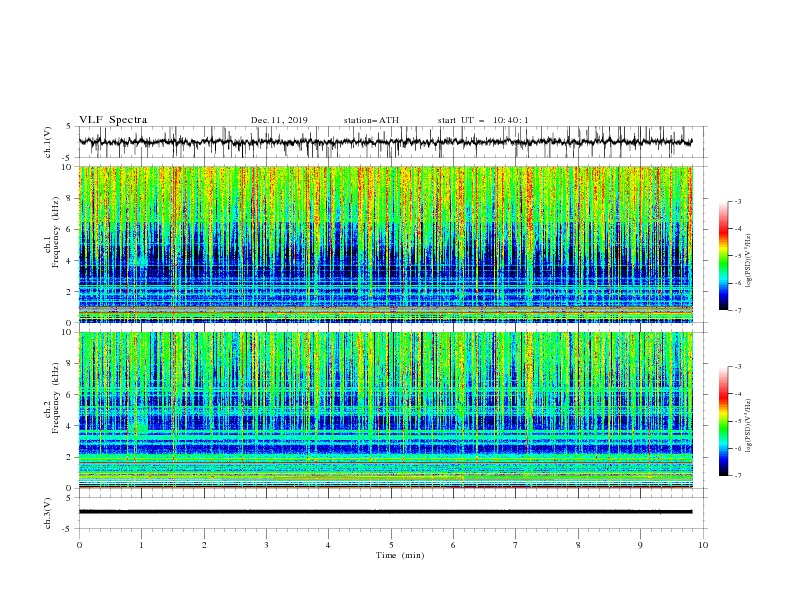Click the 'station=ATH' label
The width and height of the screenshot is (792, 612).
click(x=371, y=120)
